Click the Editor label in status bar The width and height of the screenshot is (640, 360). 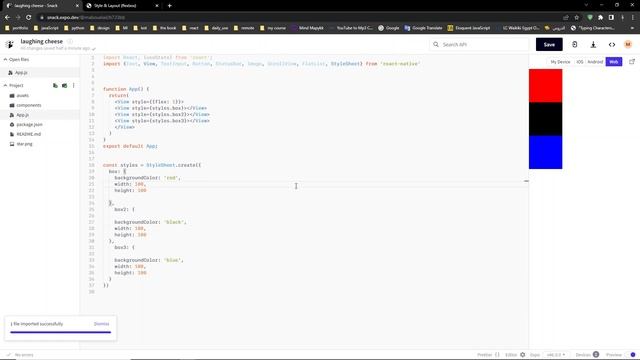pos(511,355)
